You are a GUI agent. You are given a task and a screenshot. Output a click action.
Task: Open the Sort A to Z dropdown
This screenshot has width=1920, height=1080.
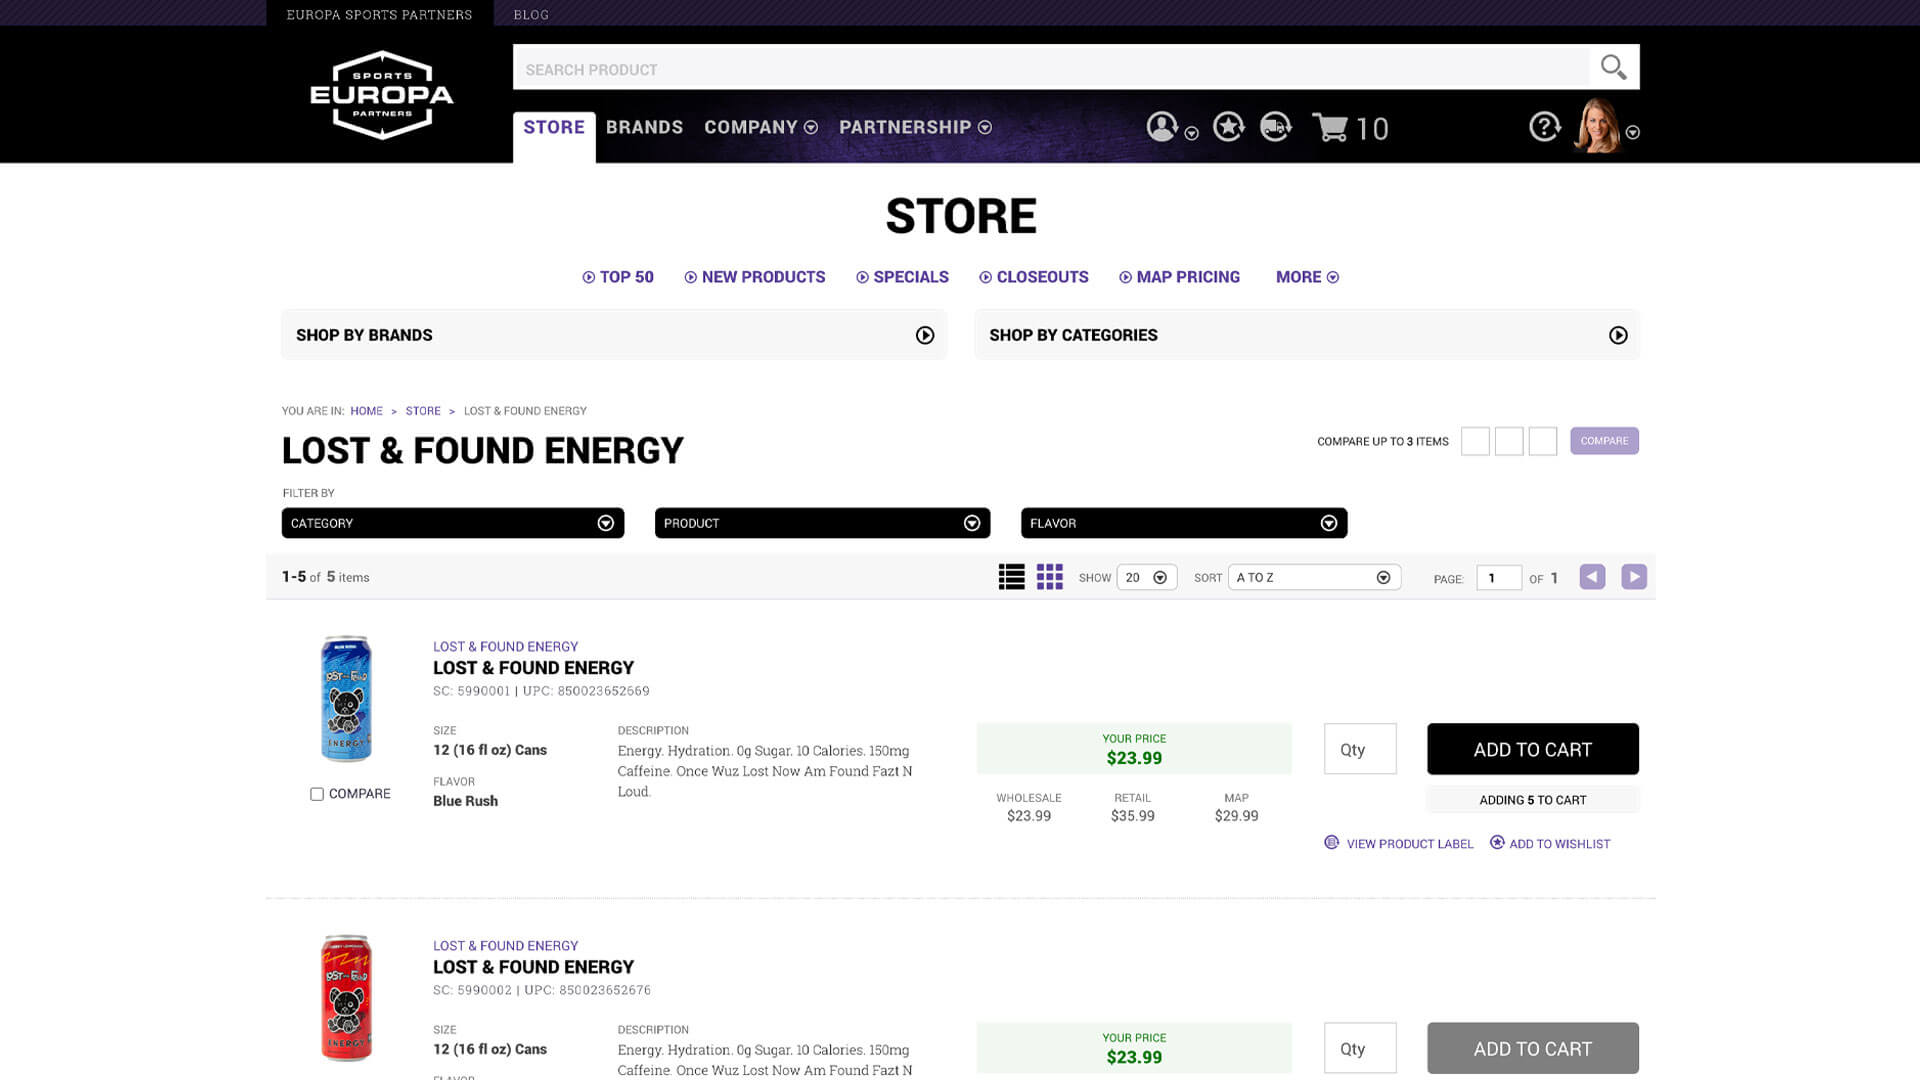pyautogui.click(x=1313, y=577)
